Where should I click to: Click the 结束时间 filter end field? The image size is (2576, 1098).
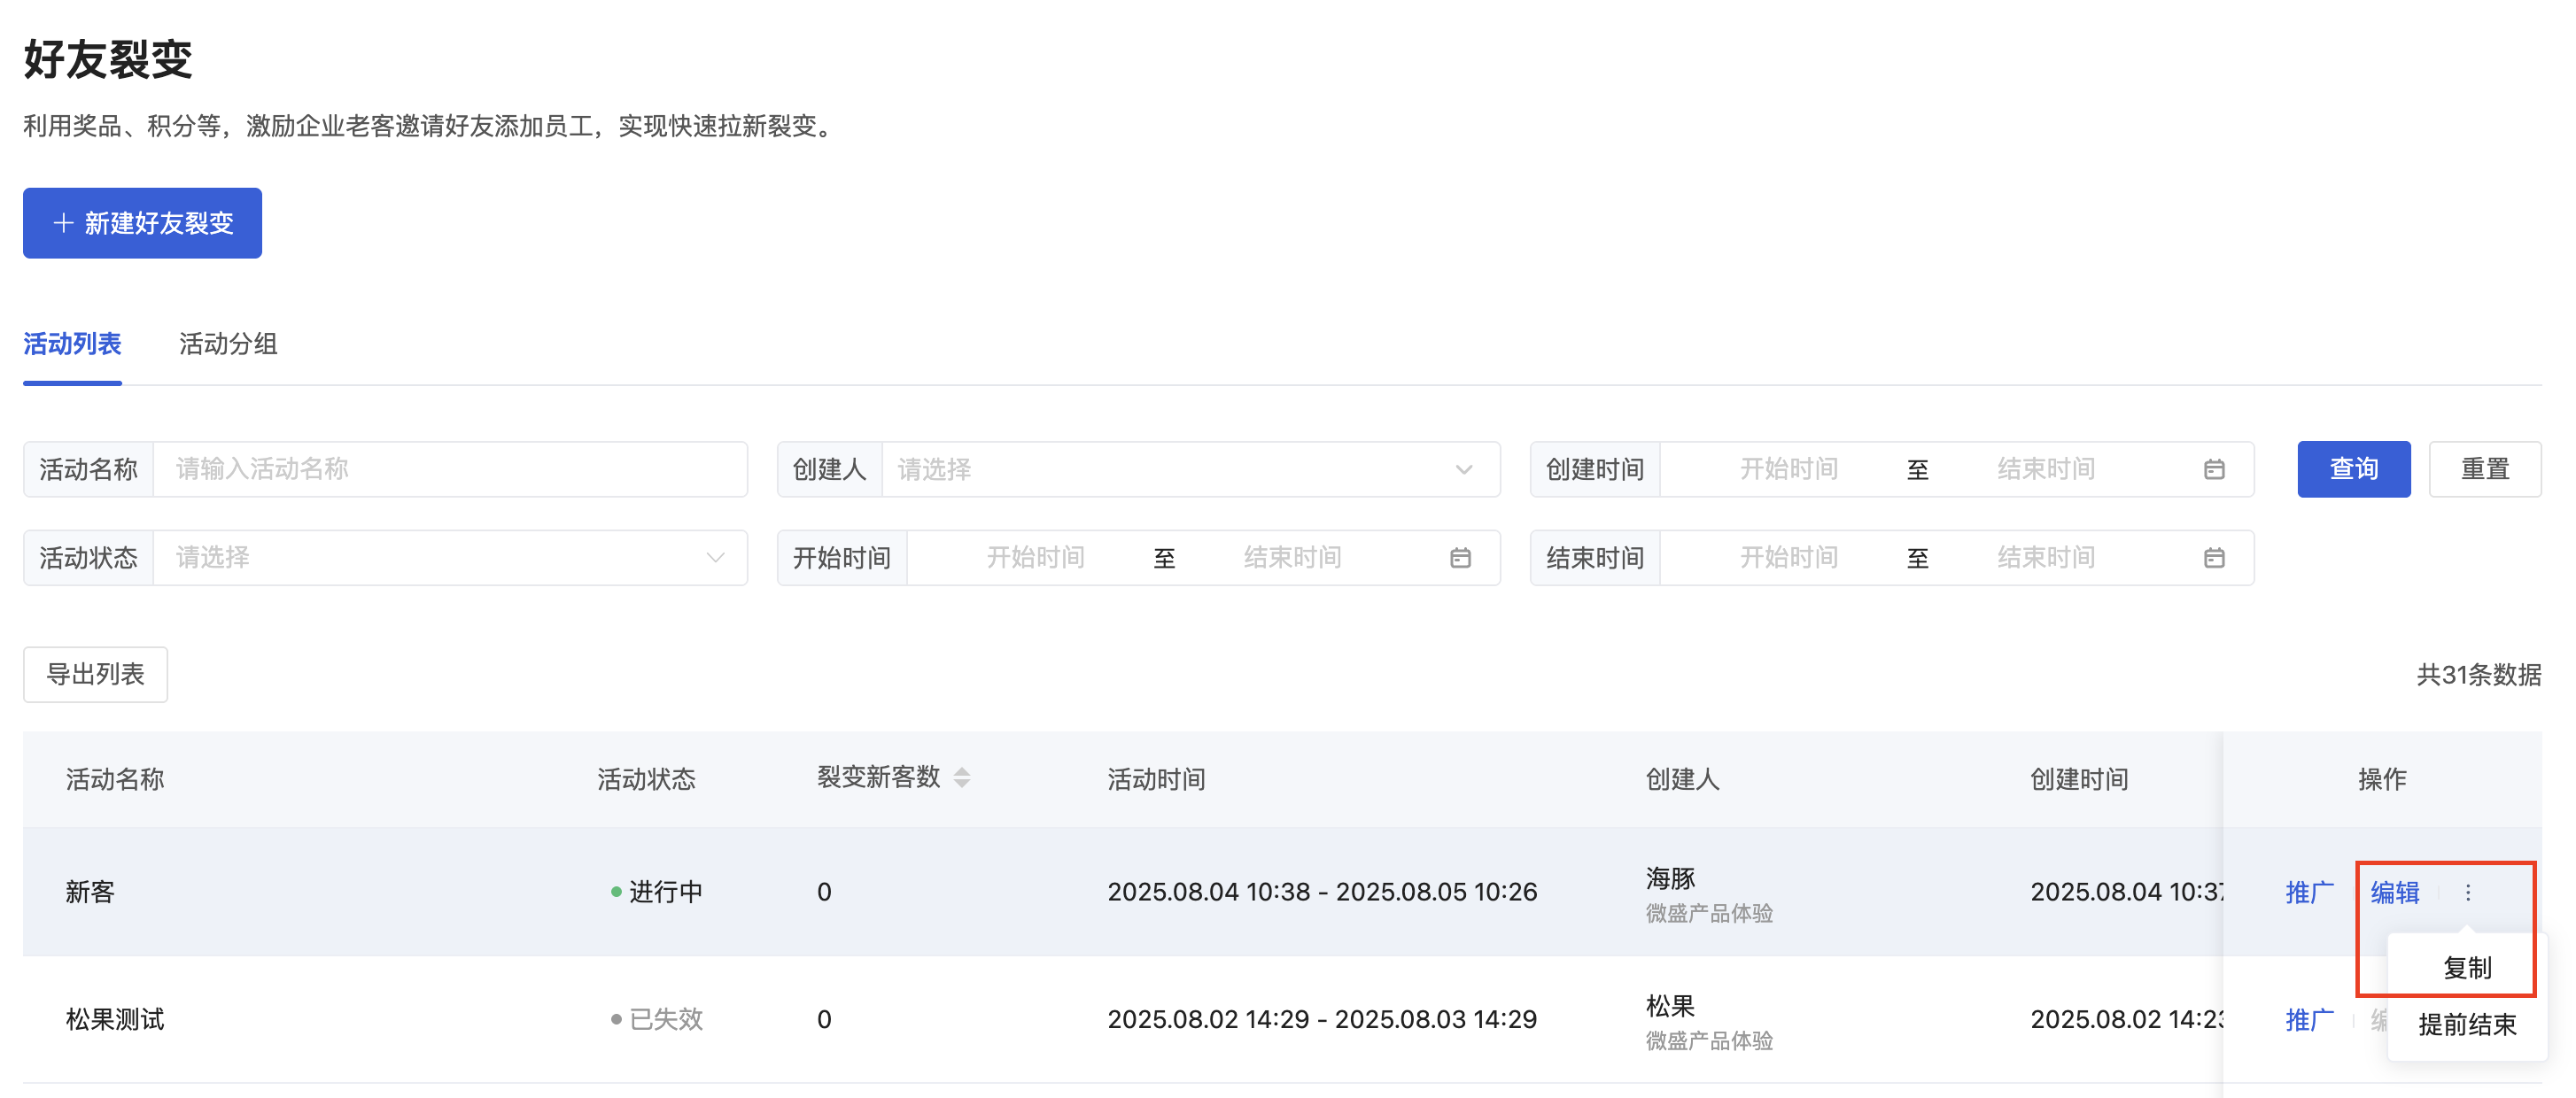[2046, 557]
